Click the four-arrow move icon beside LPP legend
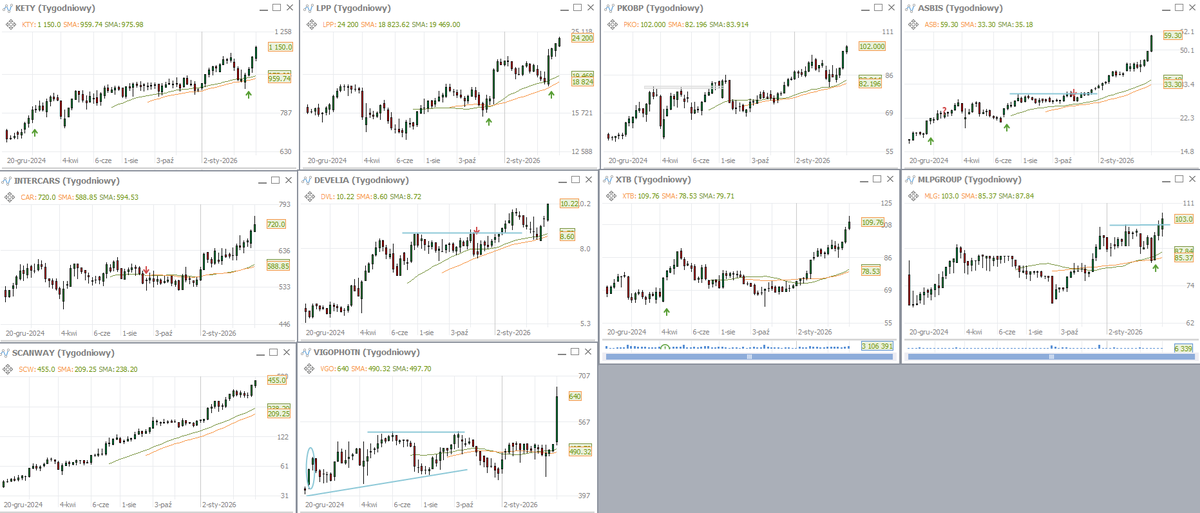 310,24
